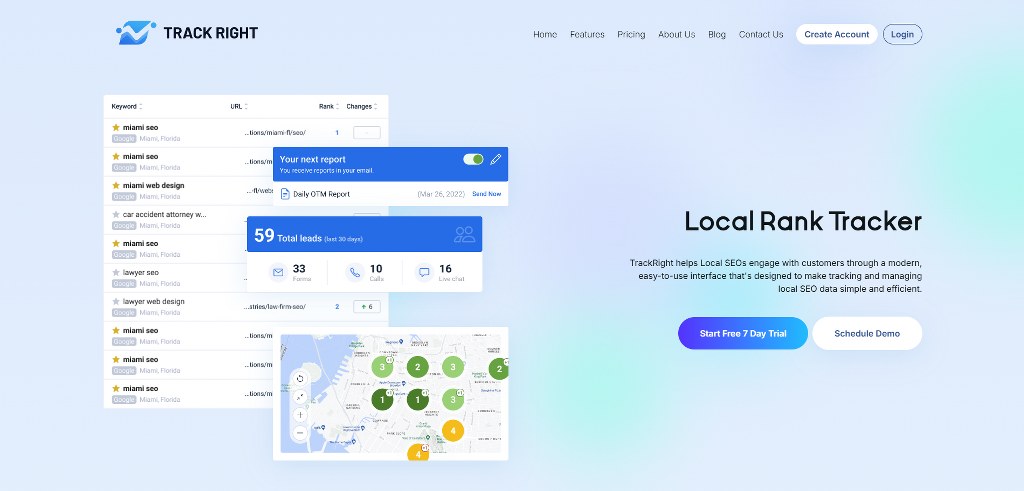Select the 'car accident attorney w...' keyword
This screenshot has height=491, width=1024.
tap(165, 214)
